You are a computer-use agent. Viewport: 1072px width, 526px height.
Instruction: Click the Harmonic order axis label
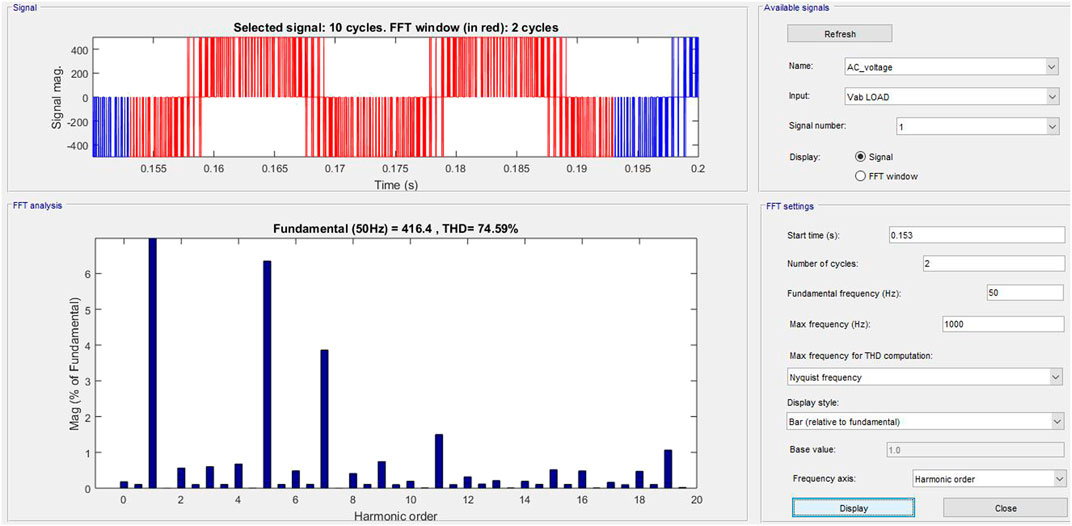396,514
